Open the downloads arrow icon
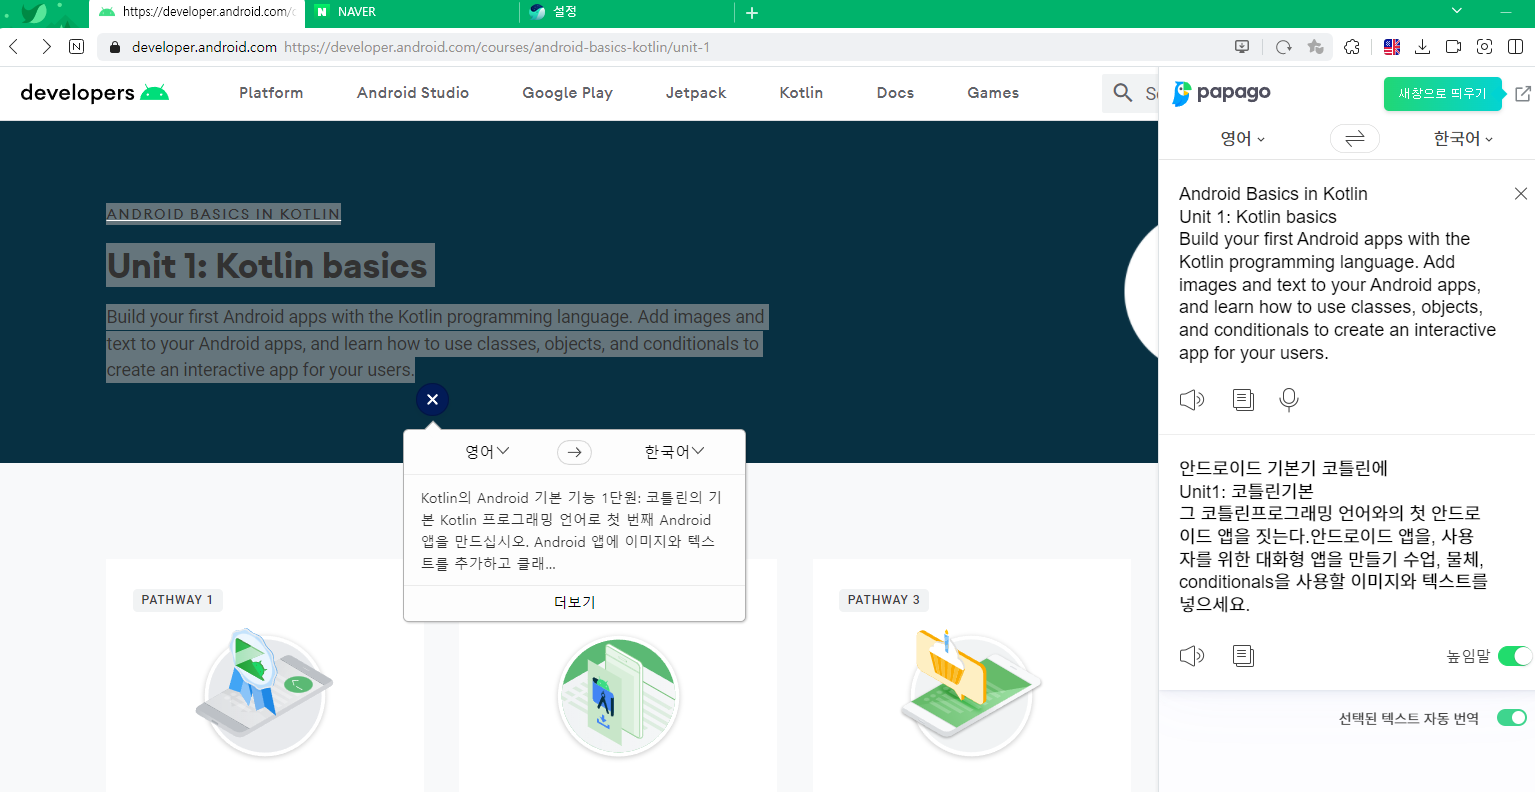This screenshot has height=792, width=1535. pyautogui.click(x=1423, y=47)
